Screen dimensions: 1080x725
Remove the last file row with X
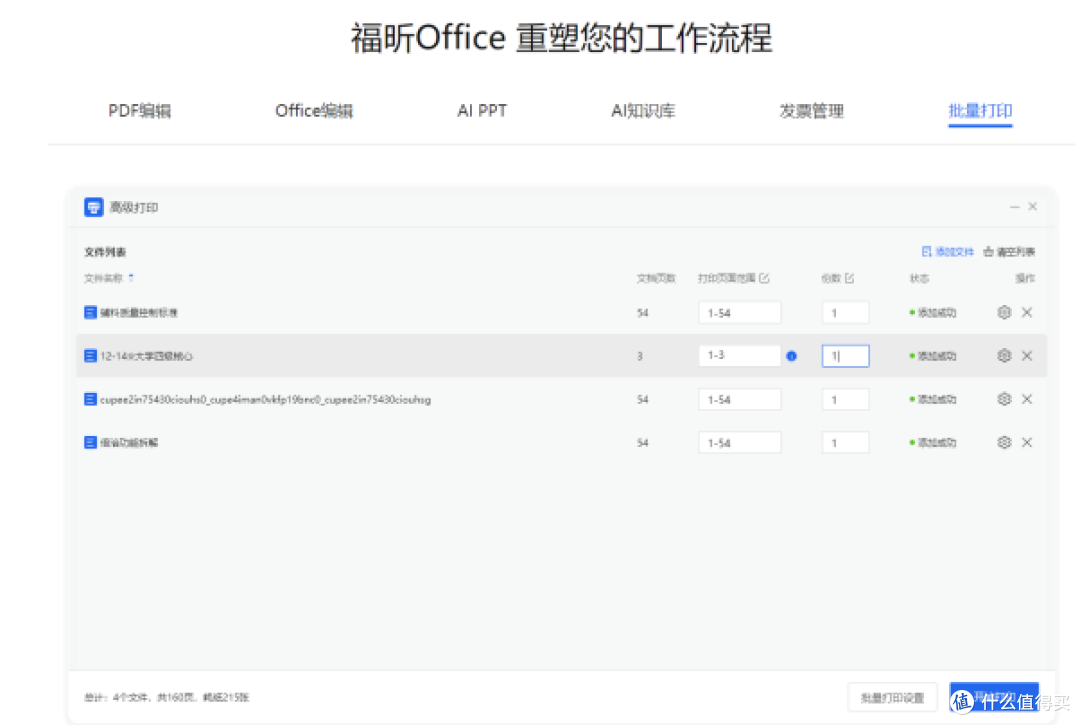click(1027, 443)
